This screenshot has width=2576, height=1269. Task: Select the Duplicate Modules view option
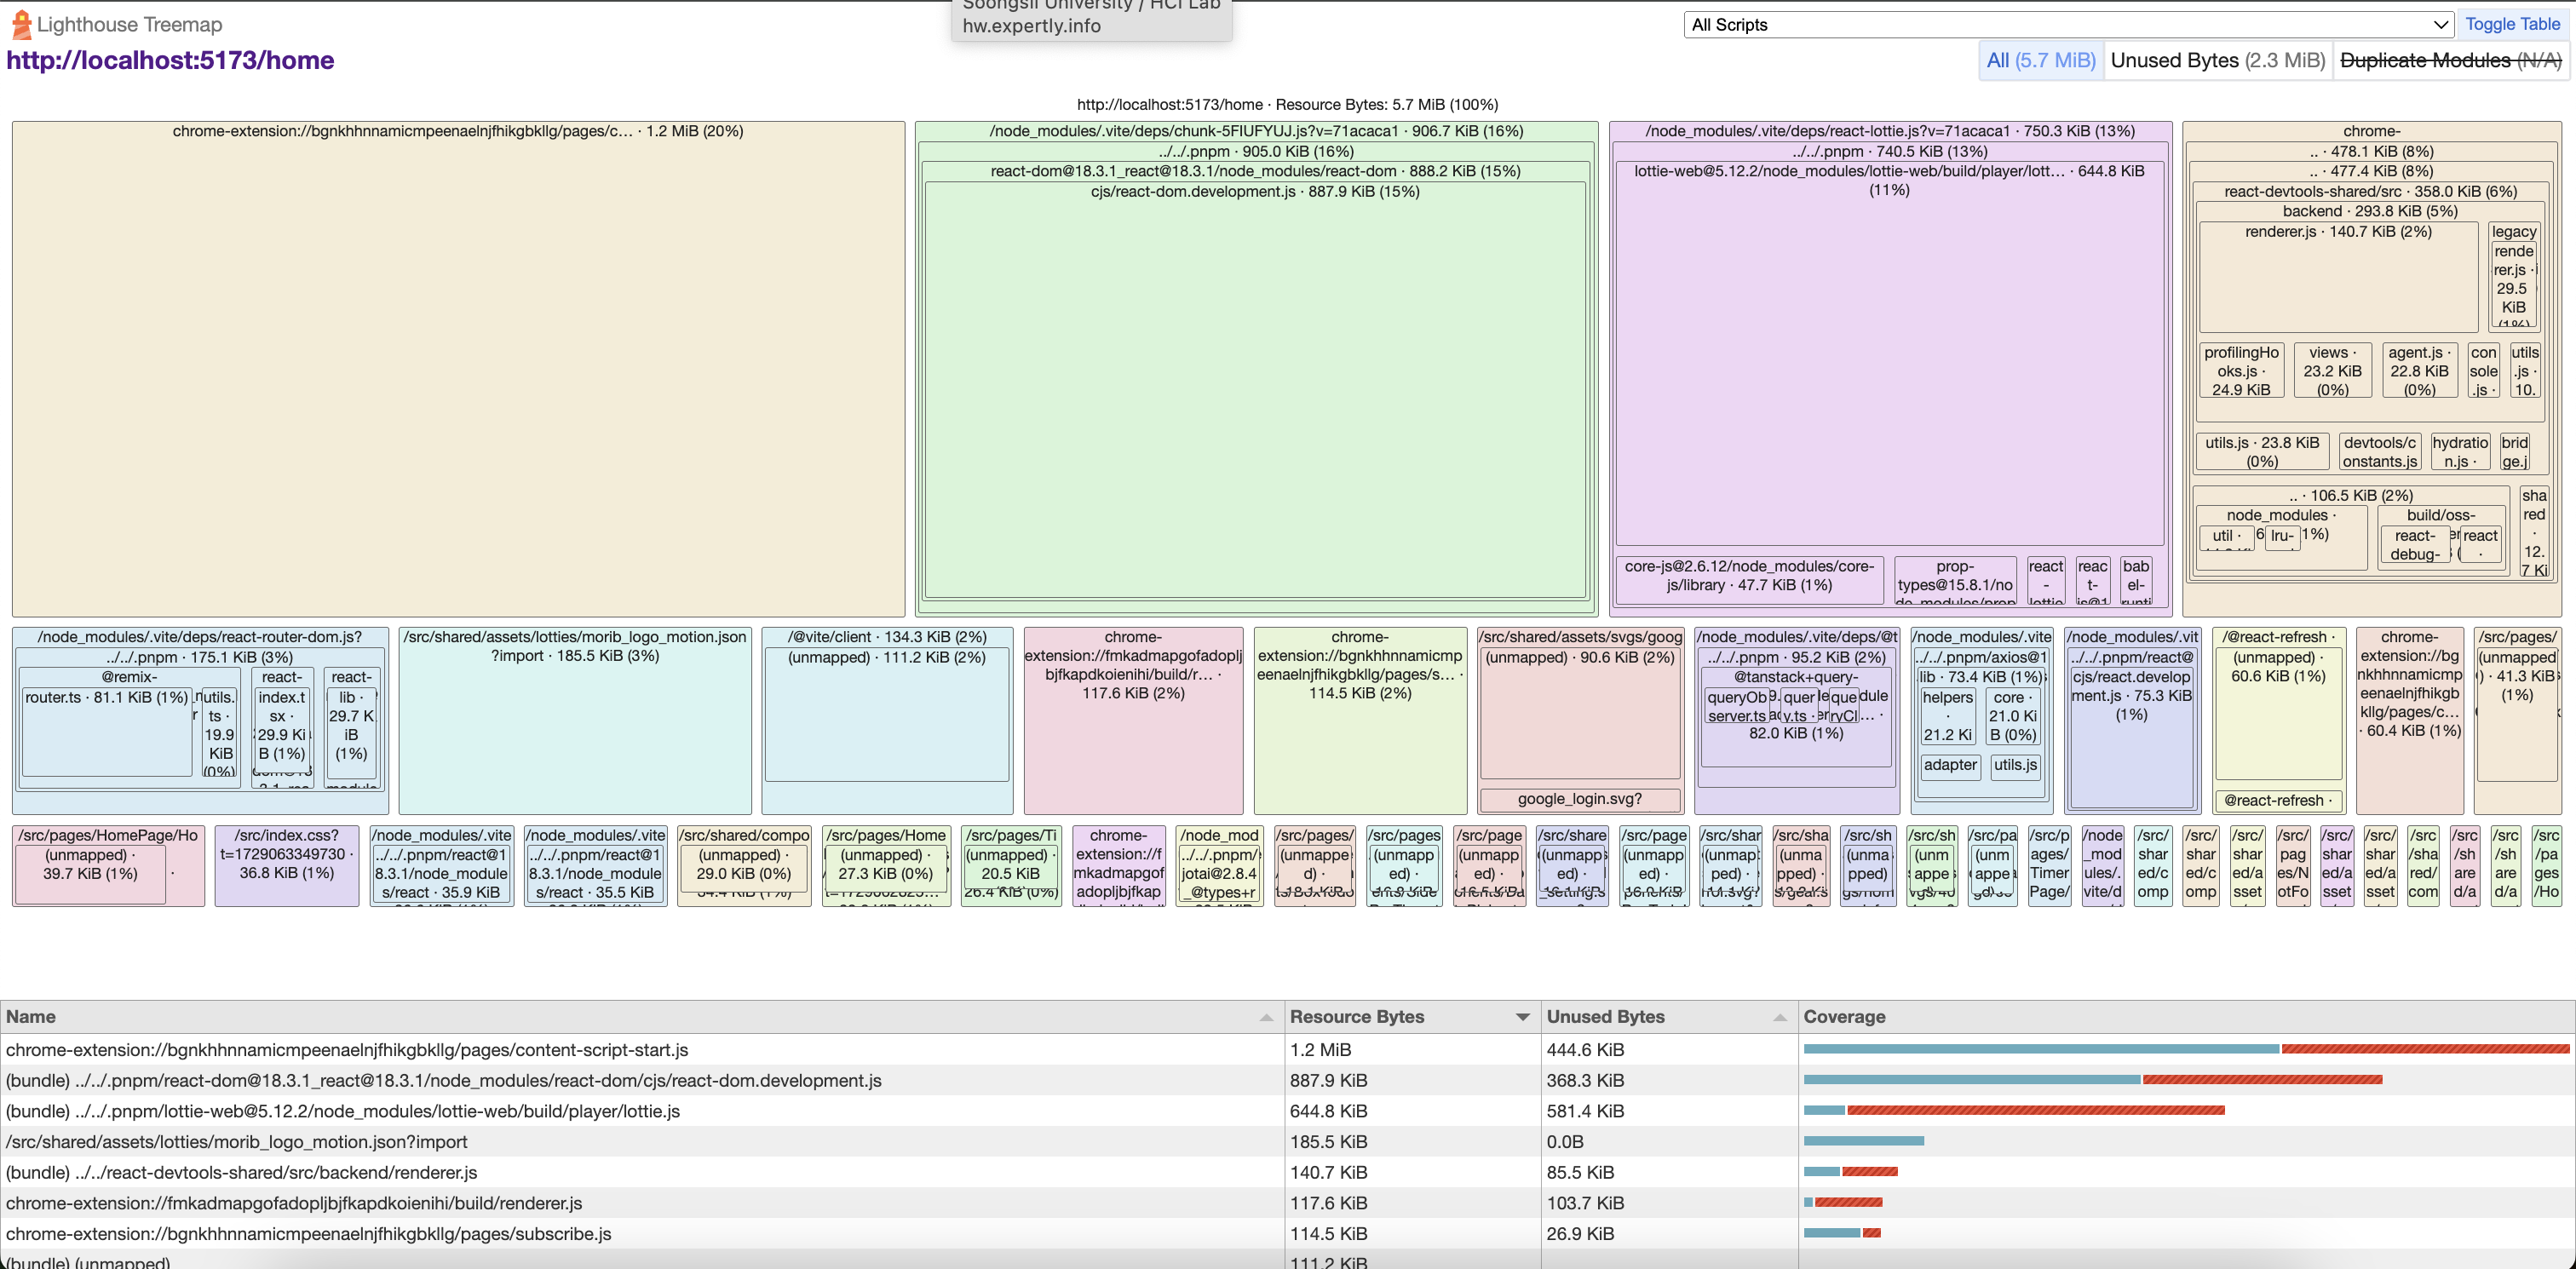pos(2450,60)
